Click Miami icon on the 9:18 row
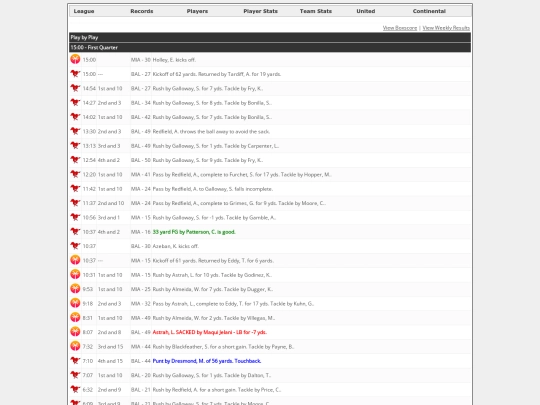Image resolution: width=540 pixels, height=405 pixels. coord(75,303)
